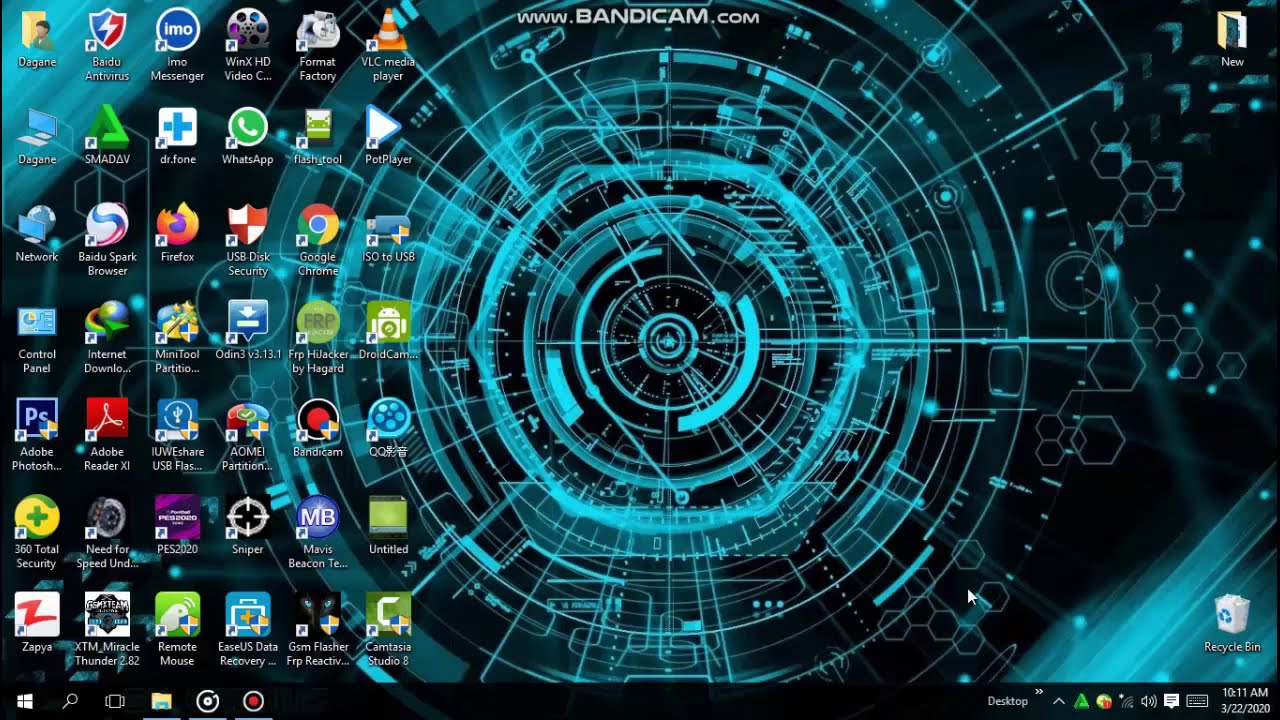Select the DroidCam icon
This screenshot has width=1280, height=720.
(388, 330)
